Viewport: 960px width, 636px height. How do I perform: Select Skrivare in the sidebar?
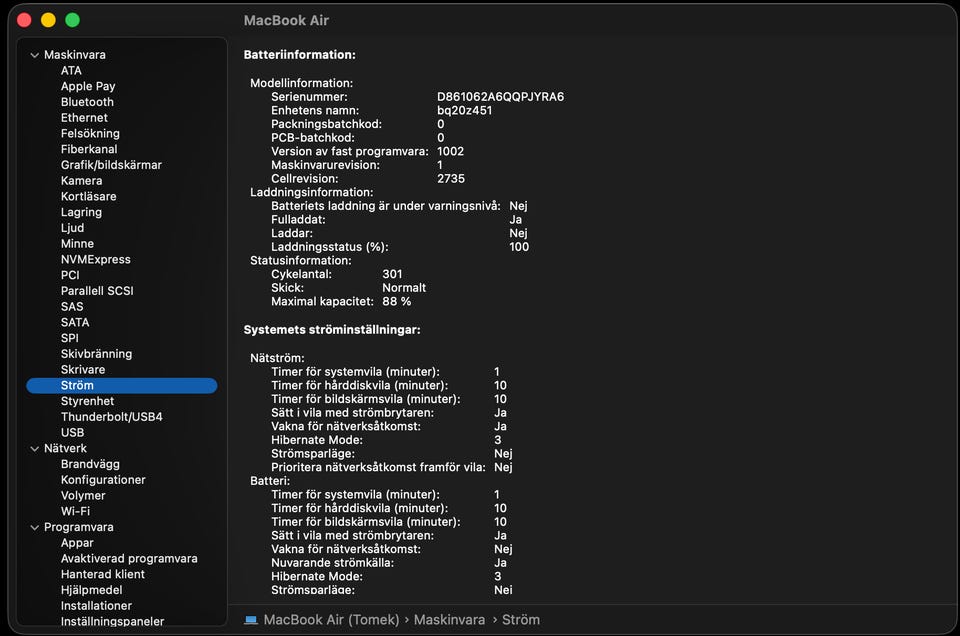coord(83,370)
